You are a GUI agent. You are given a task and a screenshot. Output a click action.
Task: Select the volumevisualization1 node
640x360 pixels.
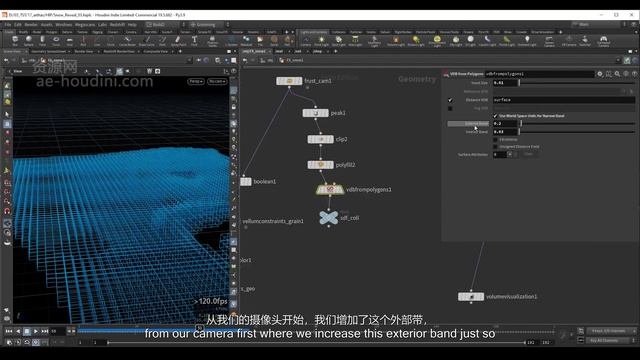click(x=471, y=297)
